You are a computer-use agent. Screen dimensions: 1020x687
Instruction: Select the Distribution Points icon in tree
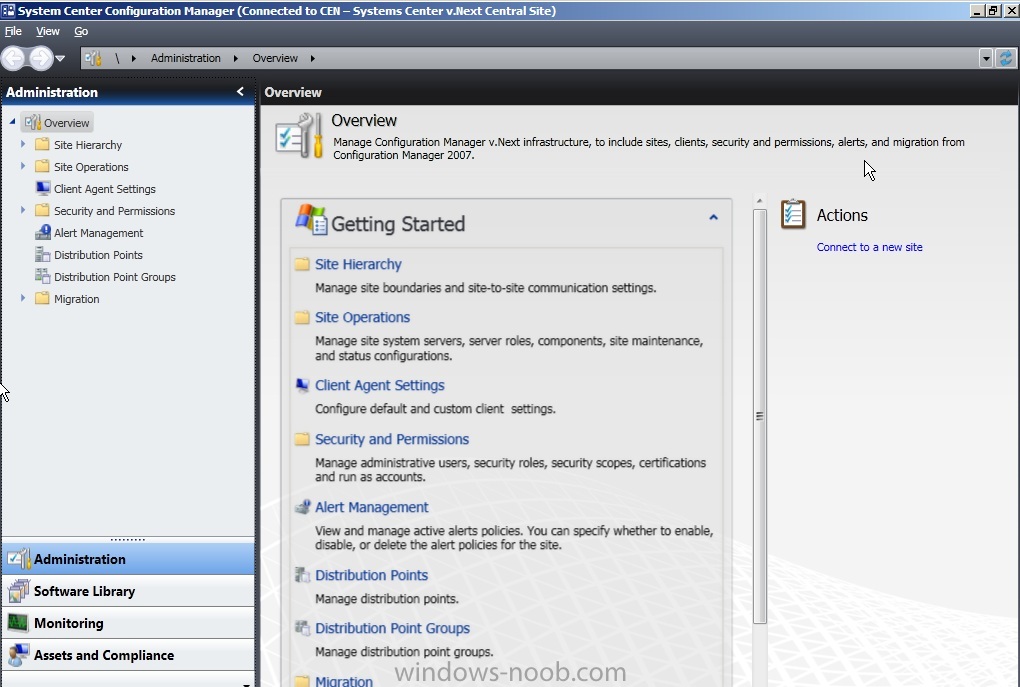tap(42, 254)
